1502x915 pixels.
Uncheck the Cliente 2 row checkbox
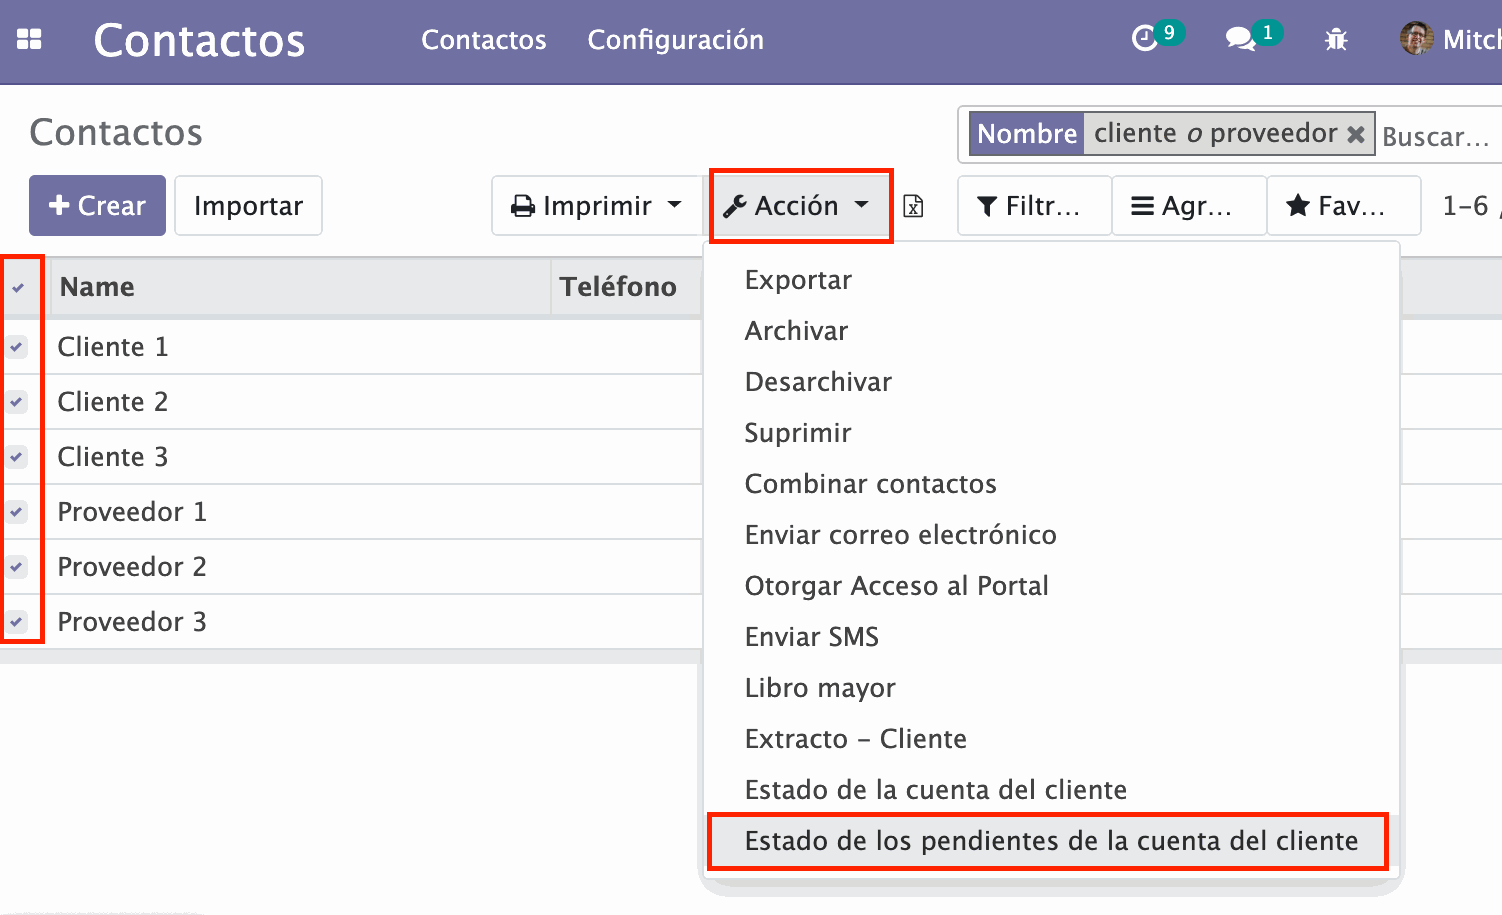(17, 402)
